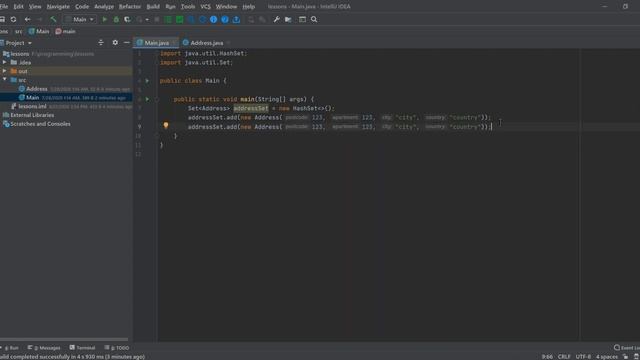Open the Analyze menu
Viewport: 640px width, 360px height.
tap(104, 7)
